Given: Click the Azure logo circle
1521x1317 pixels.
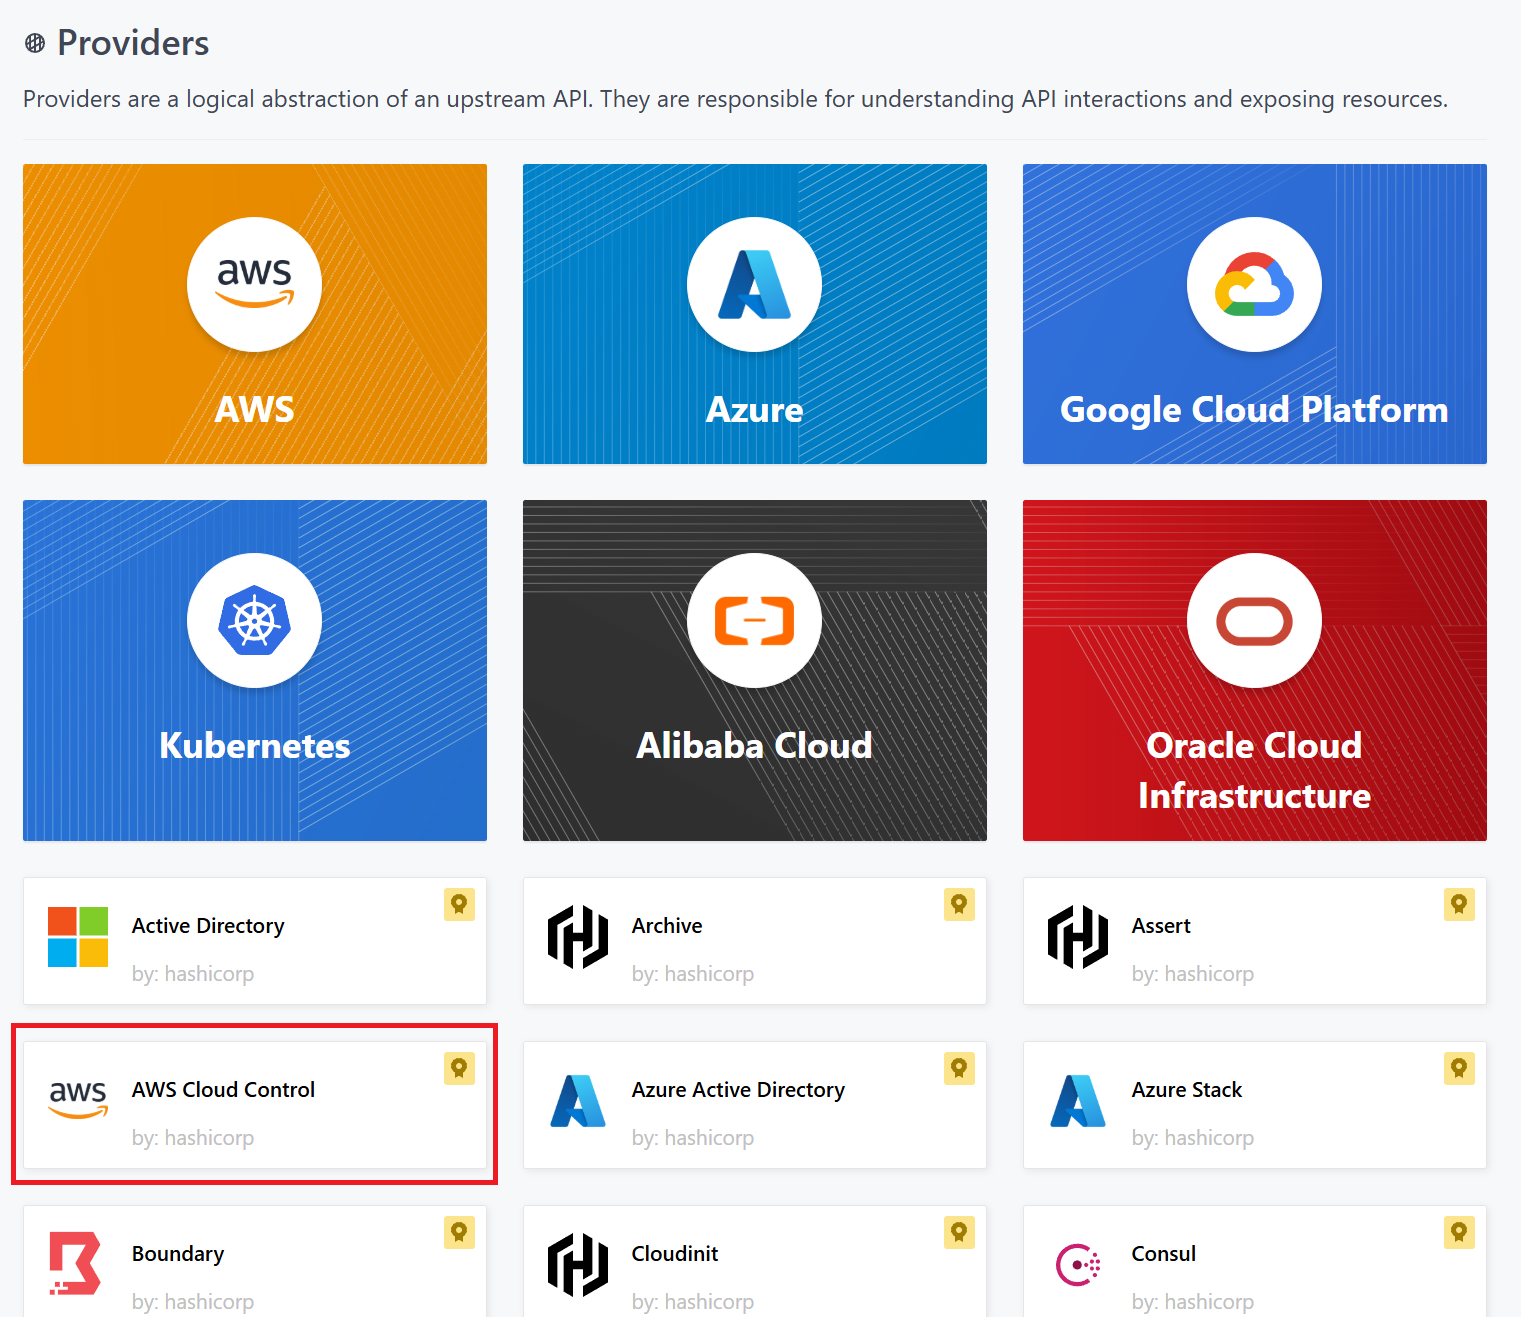Looking at the screenshot, I should pyautogui.click(x=754, y=284).
